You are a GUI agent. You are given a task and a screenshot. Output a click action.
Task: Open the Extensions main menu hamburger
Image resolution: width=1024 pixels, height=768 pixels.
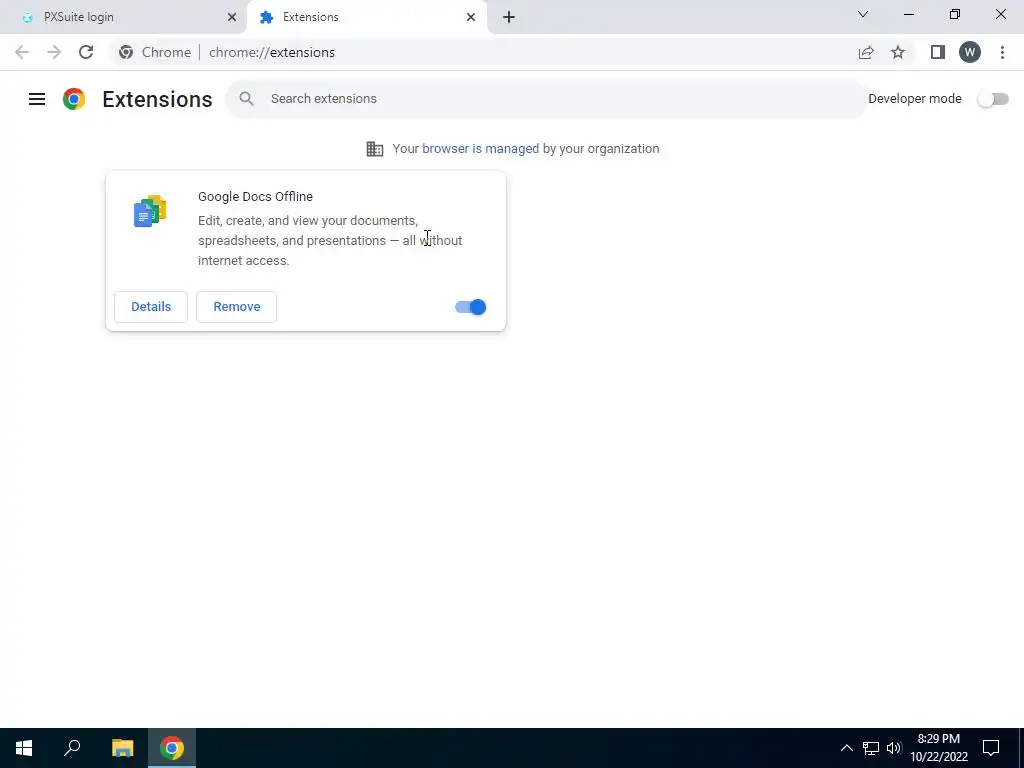pos(37,99)
